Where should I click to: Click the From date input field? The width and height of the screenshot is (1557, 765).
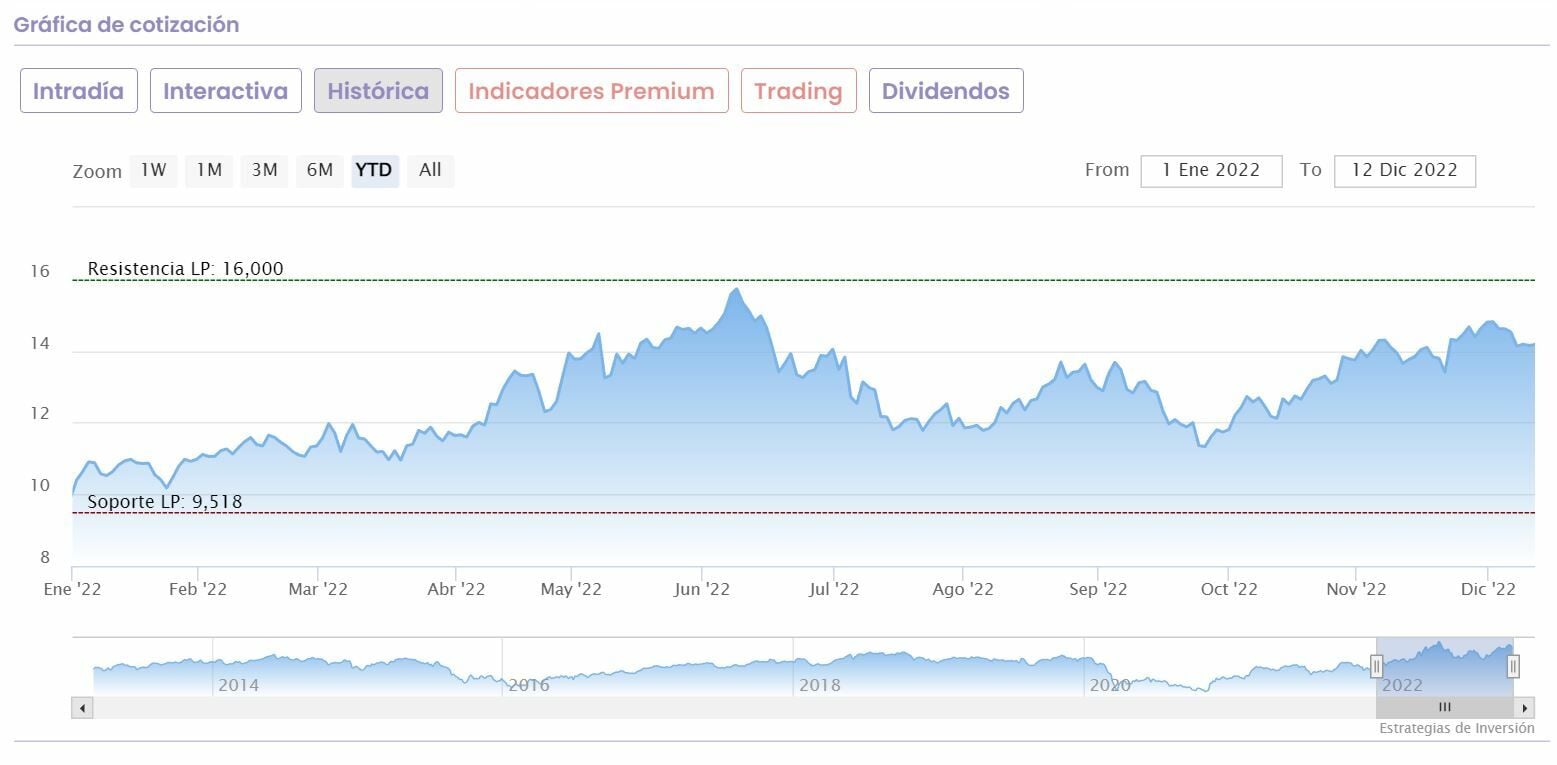pos(1211,170)
